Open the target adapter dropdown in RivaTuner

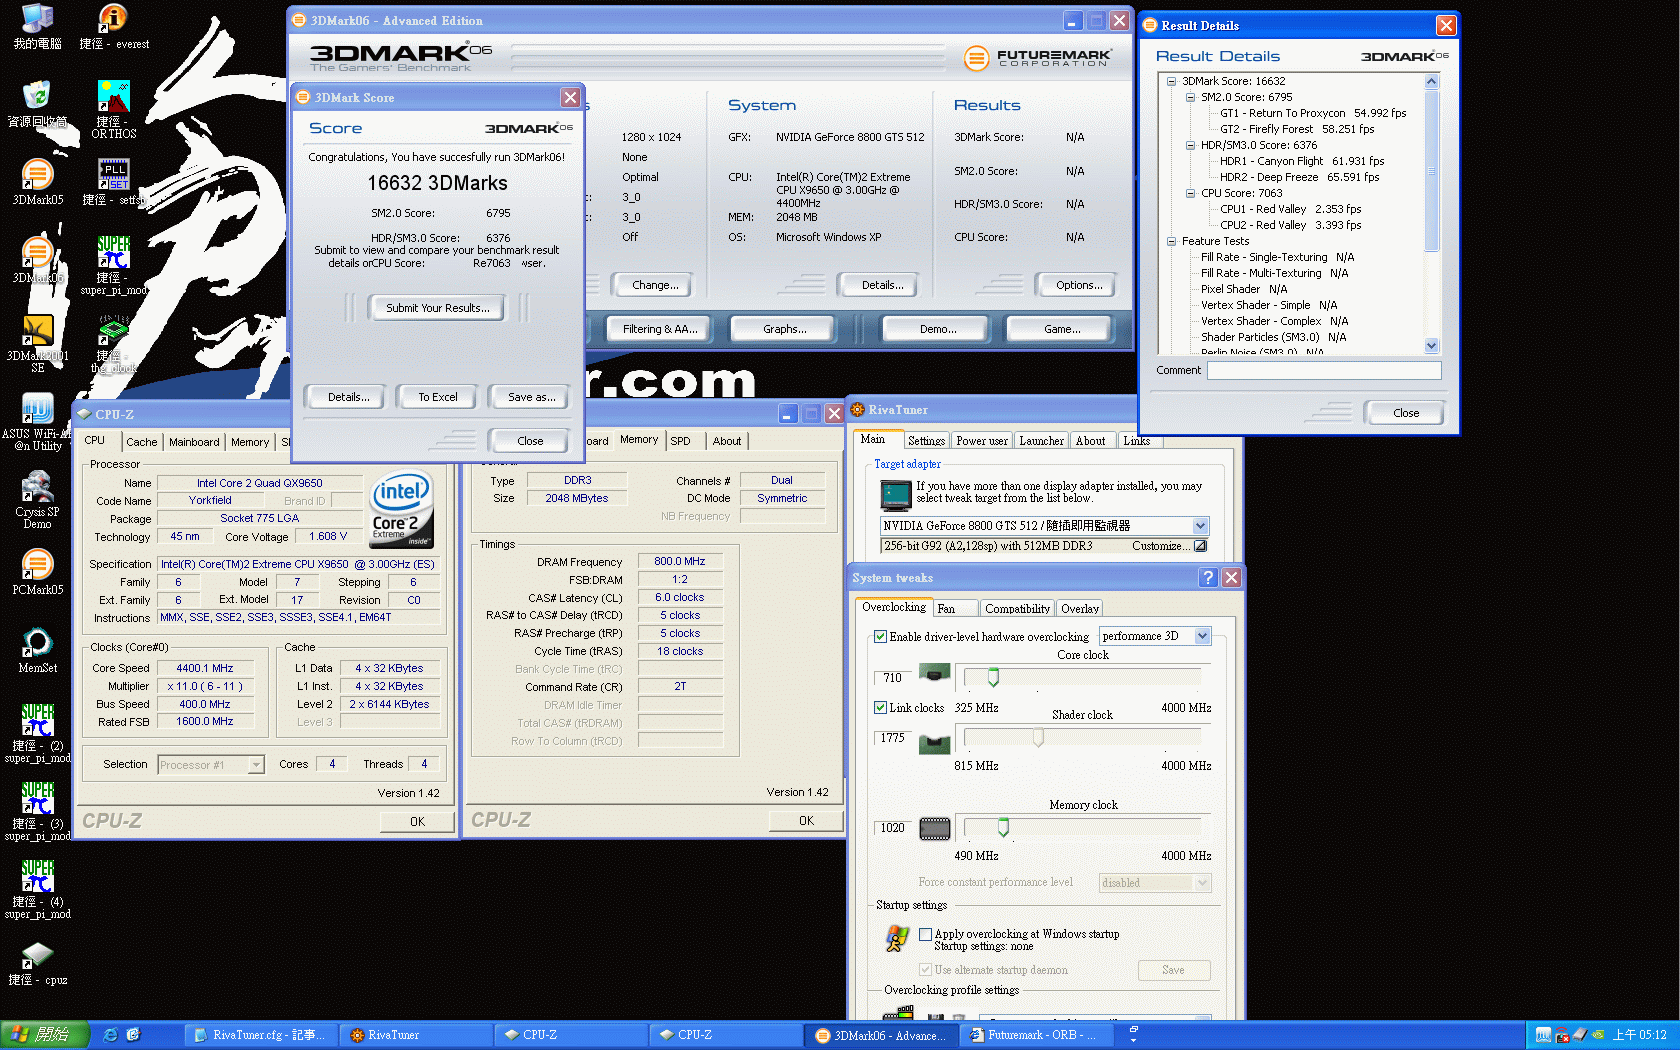click(1200, 526)
